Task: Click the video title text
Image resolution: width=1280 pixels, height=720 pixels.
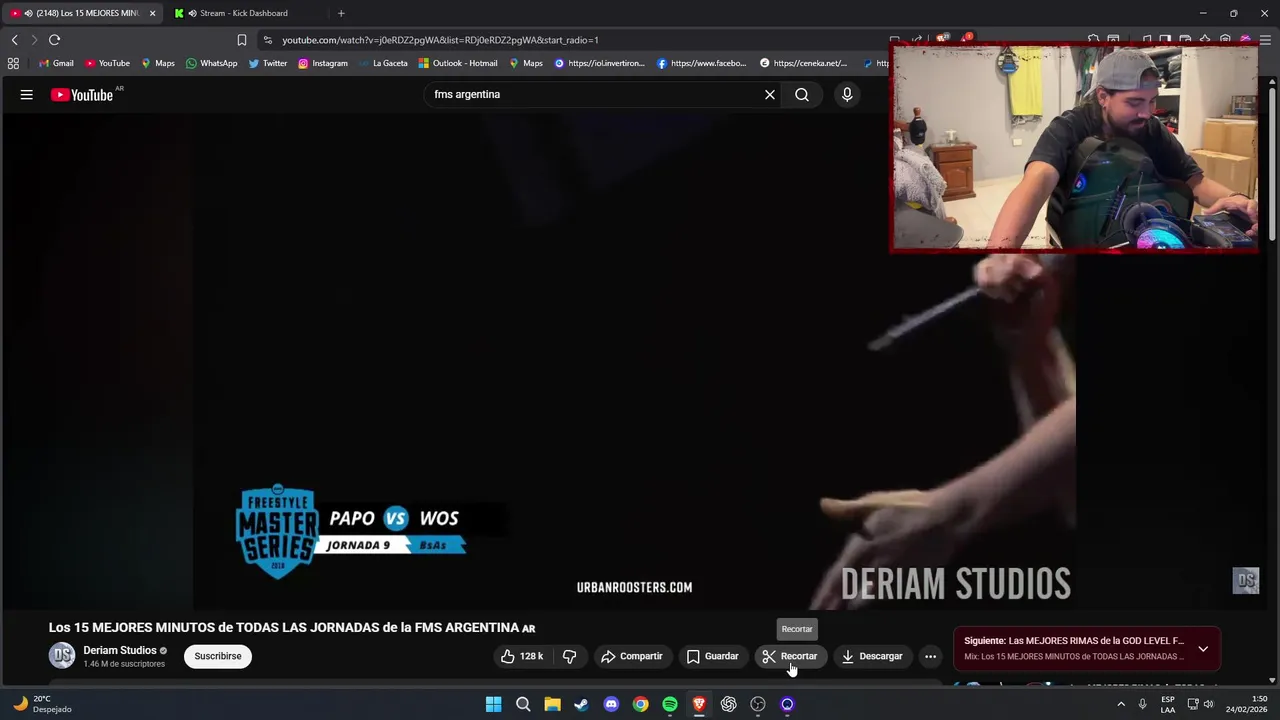Action: click(292, 628)
